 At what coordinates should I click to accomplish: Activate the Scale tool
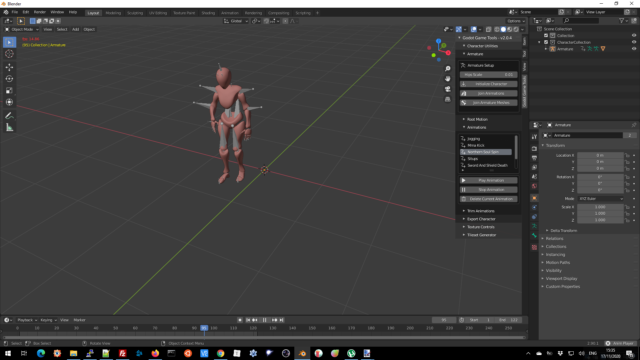tap(9, 91)
